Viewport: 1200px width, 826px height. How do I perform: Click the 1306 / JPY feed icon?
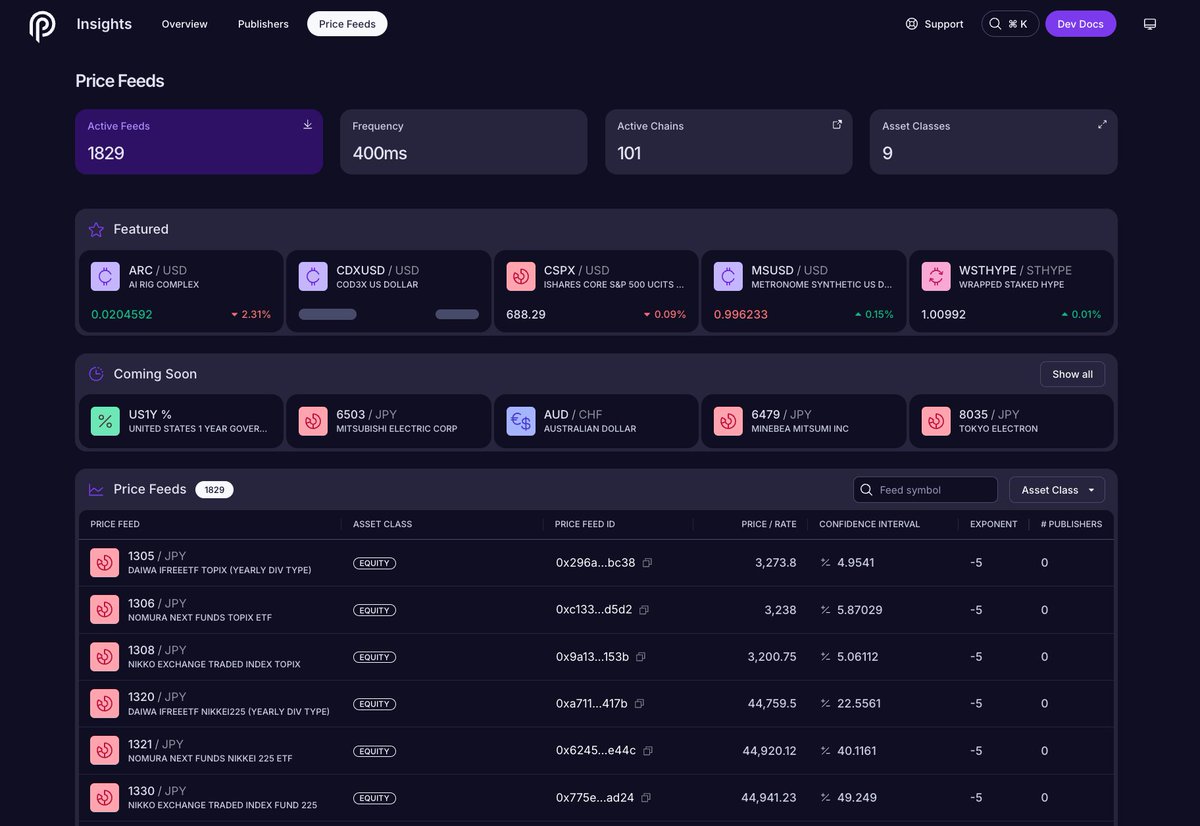click(105, 610)
